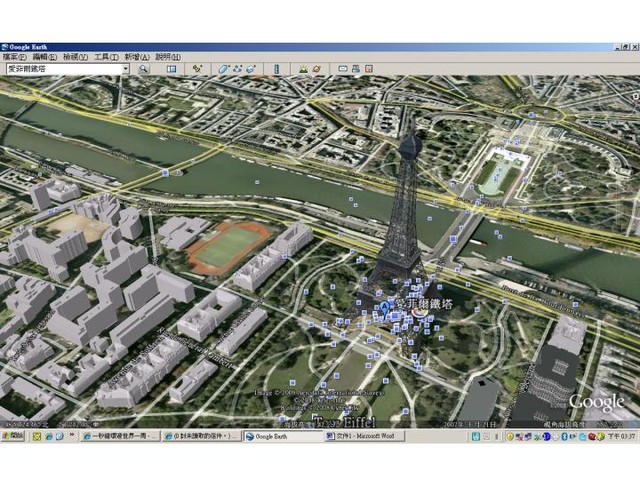Image resolution: width=640 pixels, height=480 pixels.
Task: Open the 檔案(F) menu
Action: [x=15, y=57]
